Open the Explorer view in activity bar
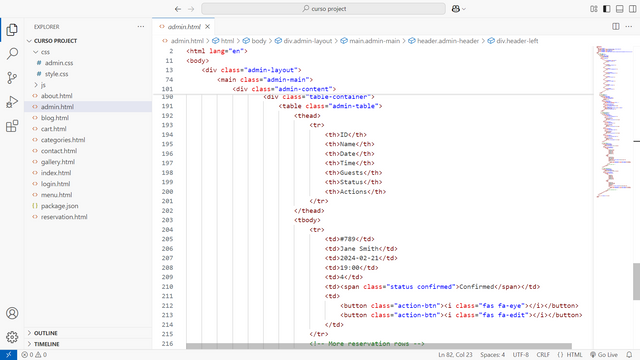This screenshot has height=360, width=640. point(12,29)
